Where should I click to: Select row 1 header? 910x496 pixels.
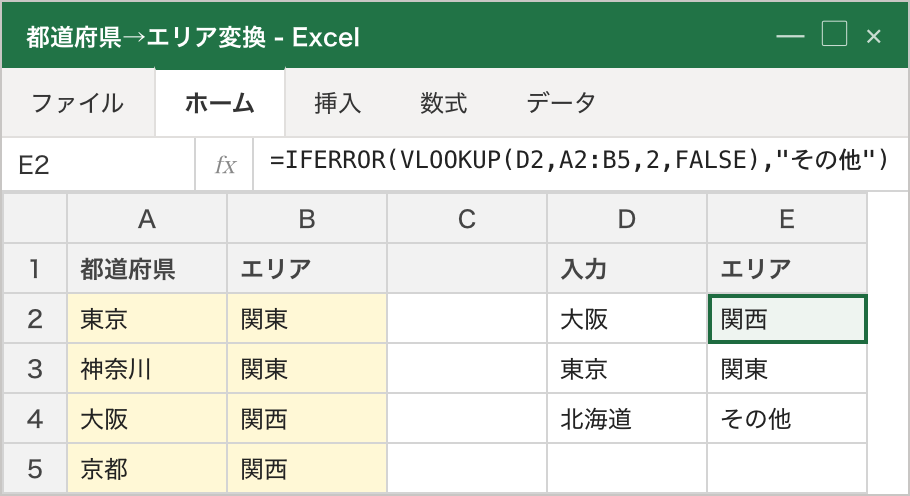point(35,269)
